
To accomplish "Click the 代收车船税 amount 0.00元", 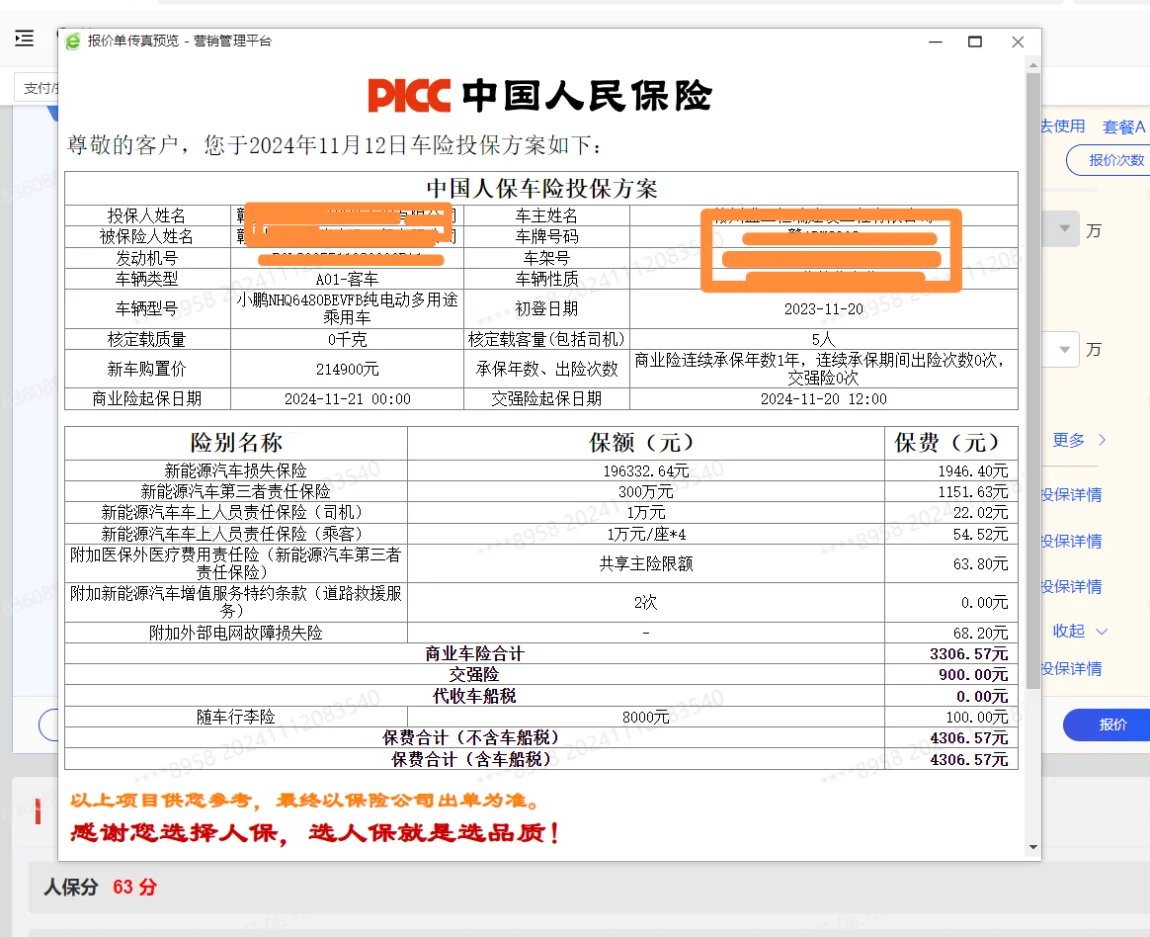I will [x=982, y=697].
